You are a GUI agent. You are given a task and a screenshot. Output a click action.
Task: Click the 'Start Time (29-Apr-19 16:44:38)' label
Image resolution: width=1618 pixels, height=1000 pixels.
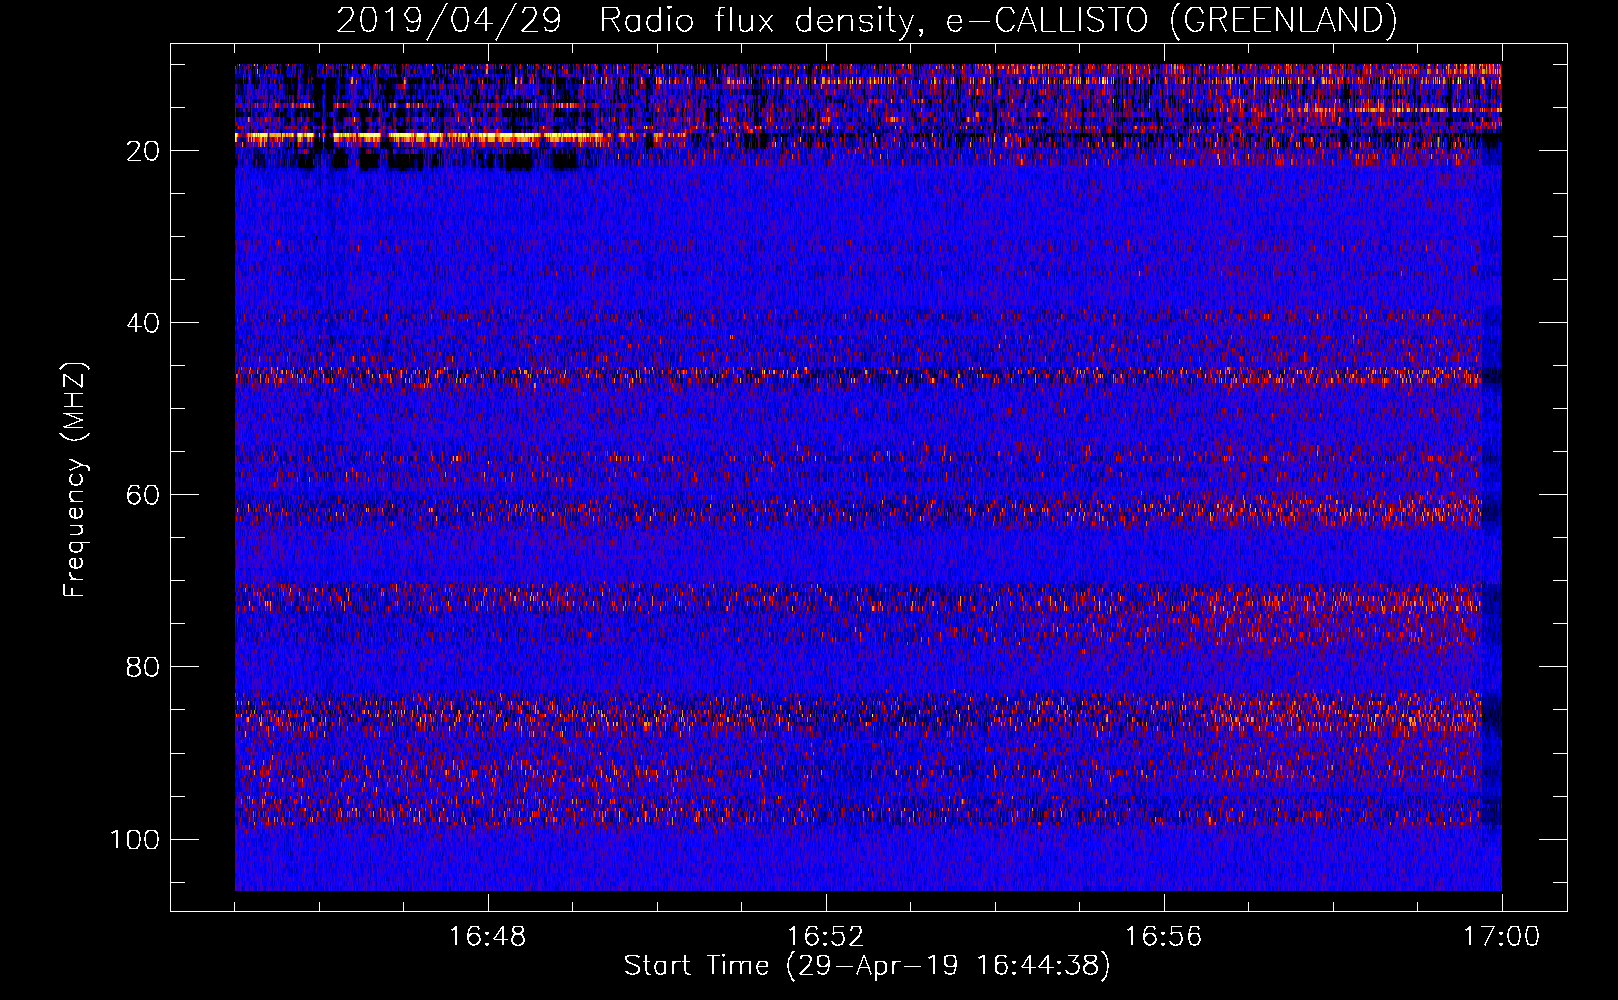pyautogui.click(x=867, y=966)
